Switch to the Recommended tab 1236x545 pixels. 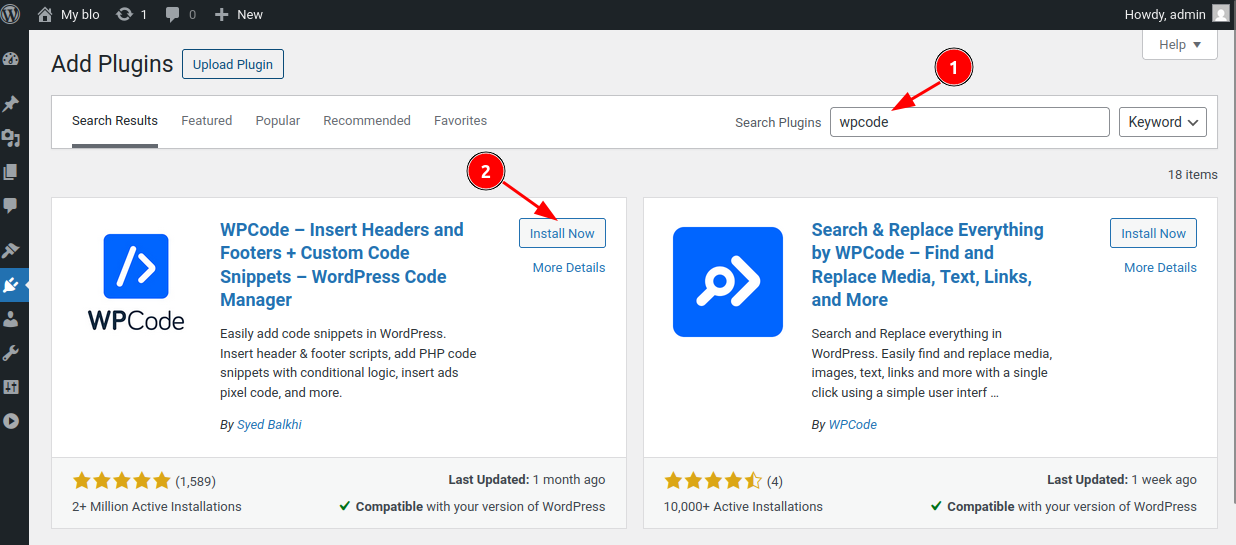(367, 121)
